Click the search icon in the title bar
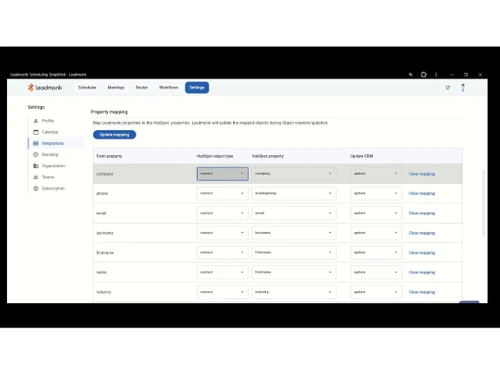The height and width of the screenshot is (375, 500). (411, 75)
